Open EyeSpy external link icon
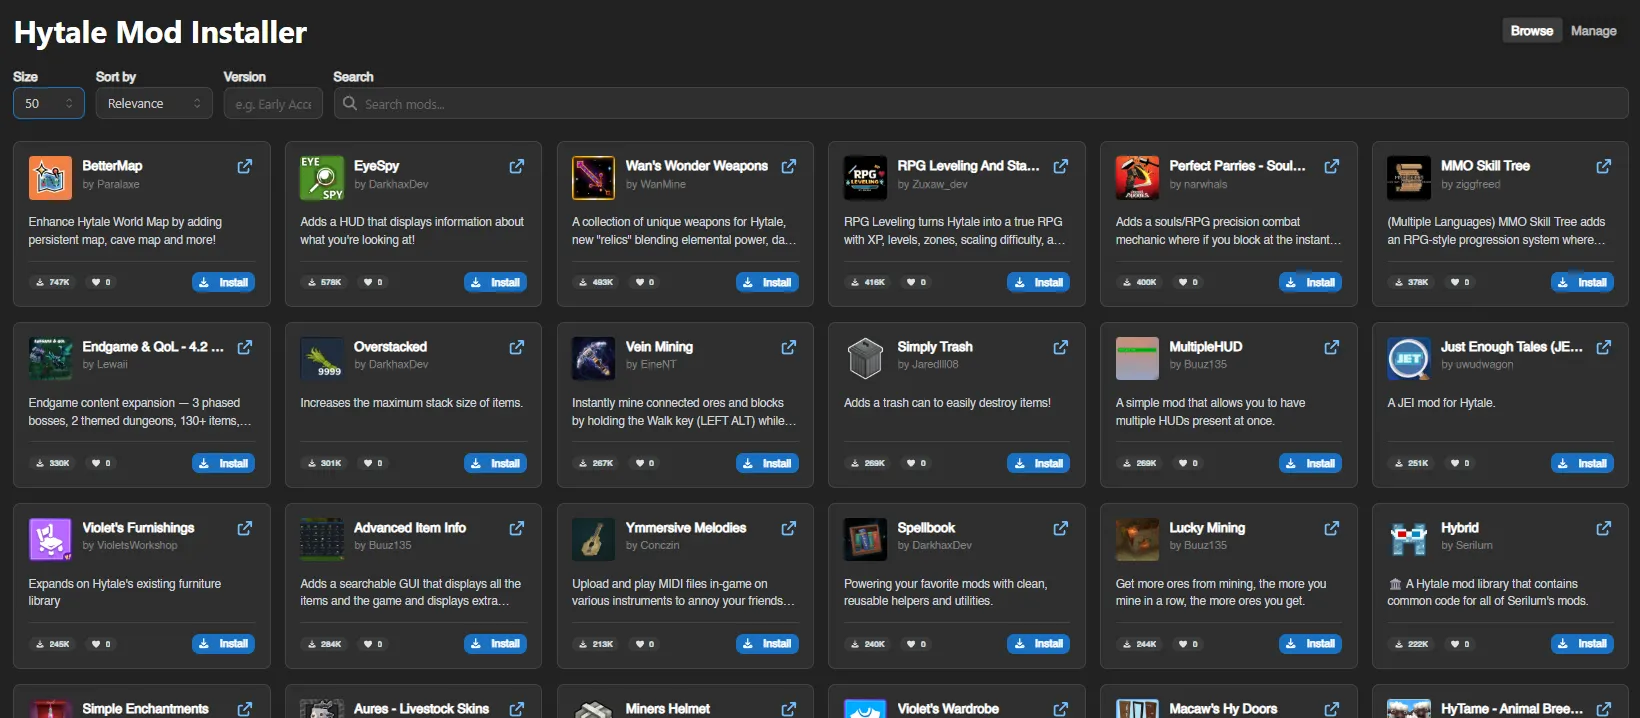 517,167
